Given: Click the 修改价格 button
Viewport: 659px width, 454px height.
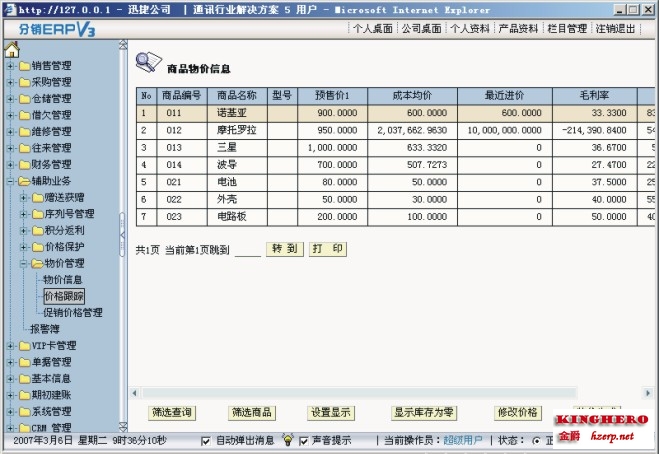Looking at the screenshot, I should pyautogui.click(x=517, y=412).
